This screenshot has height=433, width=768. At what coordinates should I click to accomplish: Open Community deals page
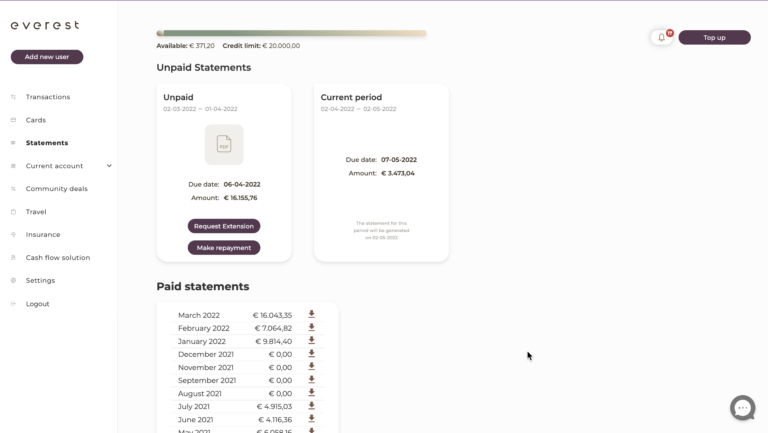tap(57, 189)
